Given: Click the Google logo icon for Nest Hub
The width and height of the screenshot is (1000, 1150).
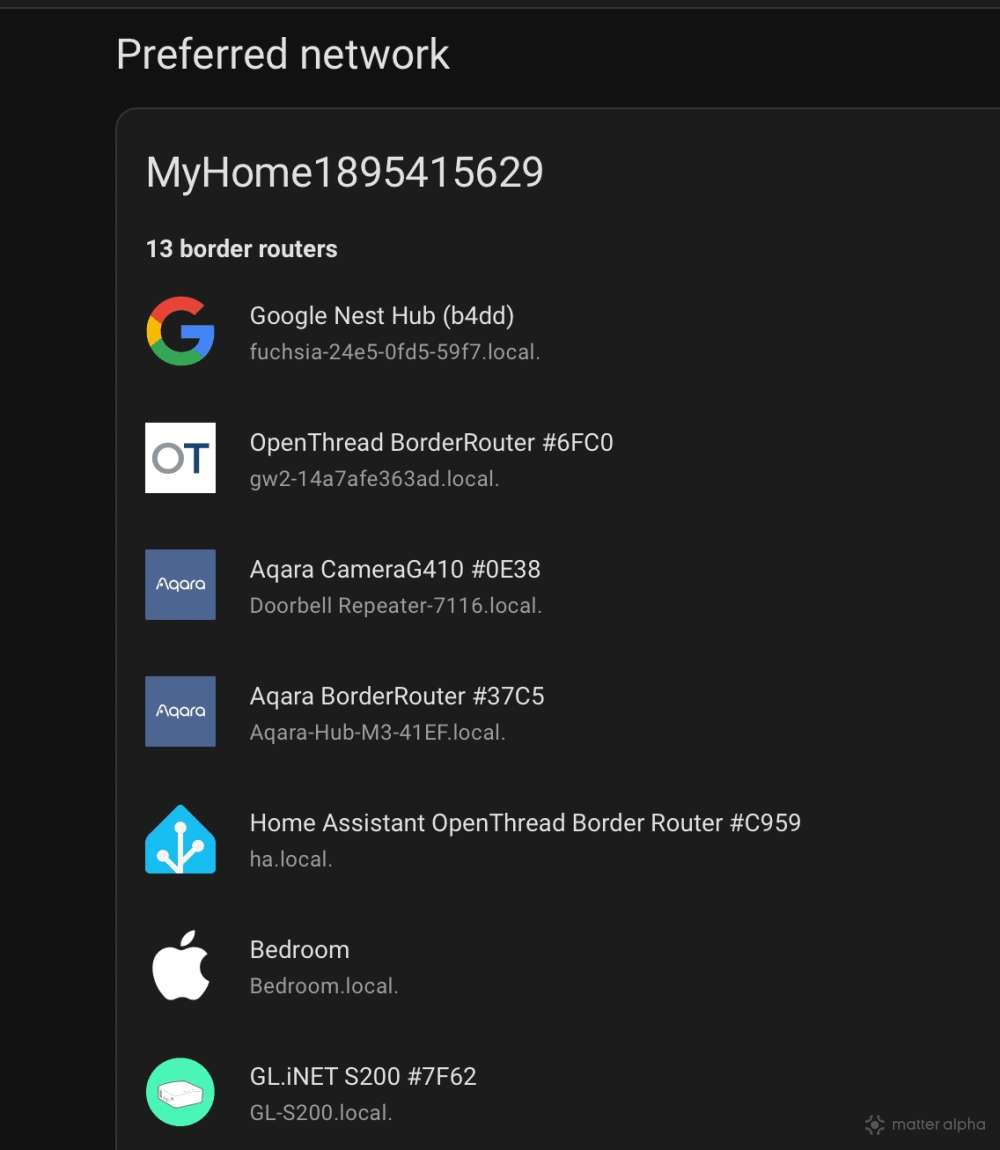Looking at the screenshot, I should (180, 331).
